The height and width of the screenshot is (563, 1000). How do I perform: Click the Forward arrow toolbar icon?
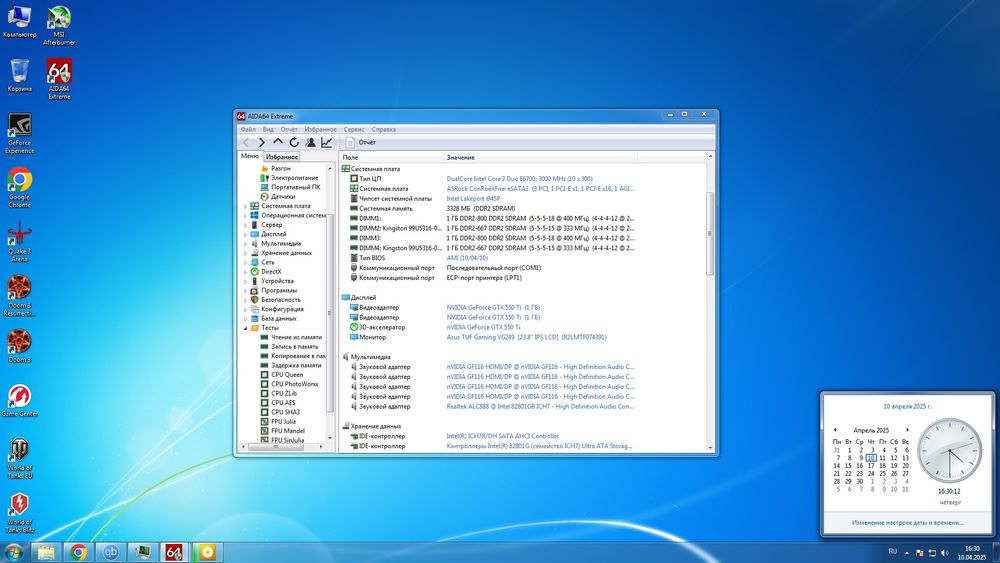[x=262, y=143]
